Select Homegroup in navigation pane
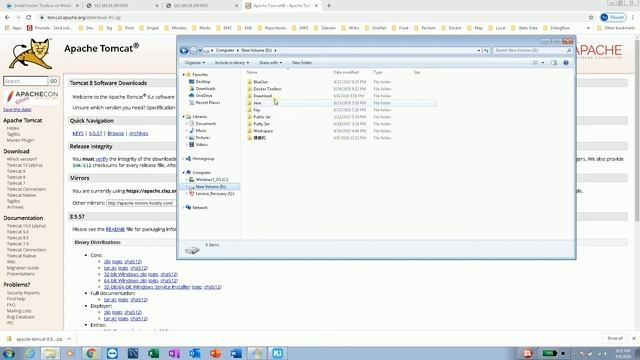The width and height of the screenshot is (640, 360). pyautogui.click(x=203, y=158)
